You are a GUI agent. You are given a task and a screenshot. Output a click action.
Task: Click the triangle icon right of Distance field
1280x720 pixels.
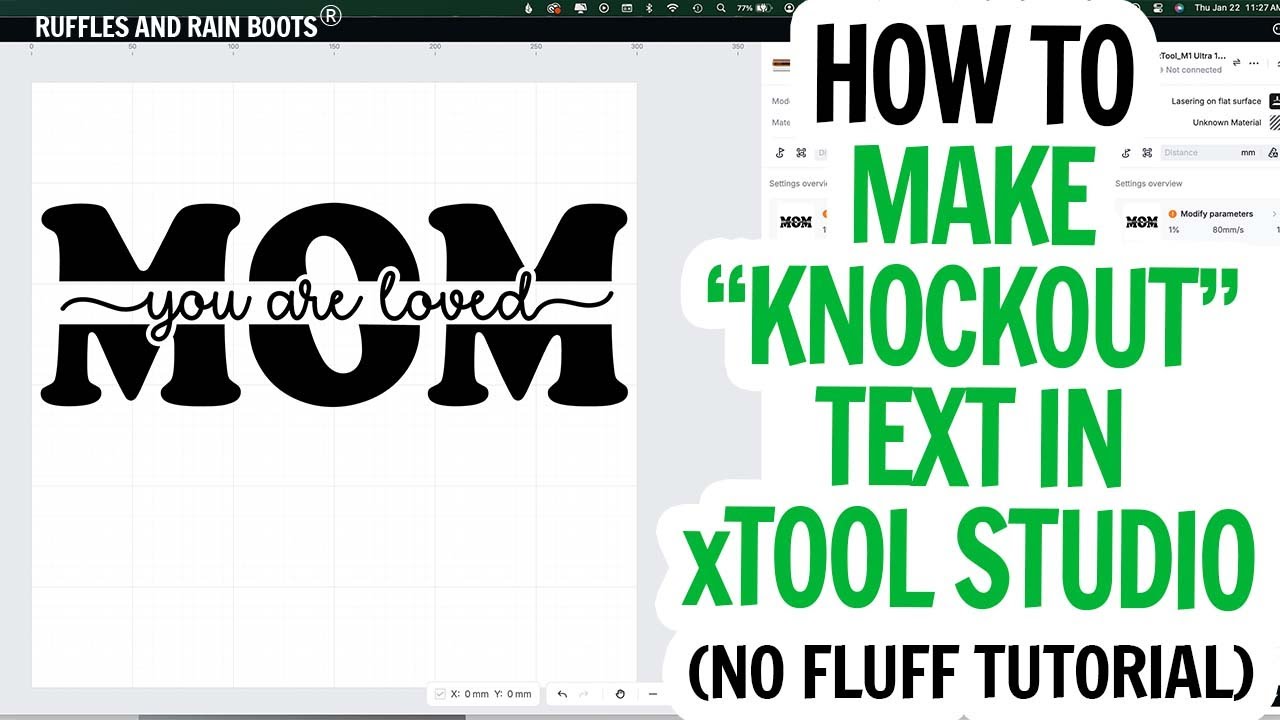coord(1273,153)
